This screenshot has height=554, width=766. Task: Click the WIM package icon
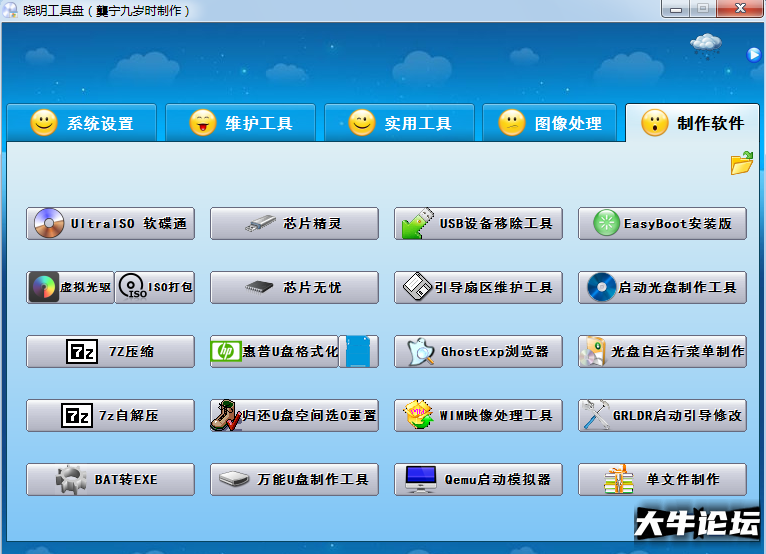418,414
